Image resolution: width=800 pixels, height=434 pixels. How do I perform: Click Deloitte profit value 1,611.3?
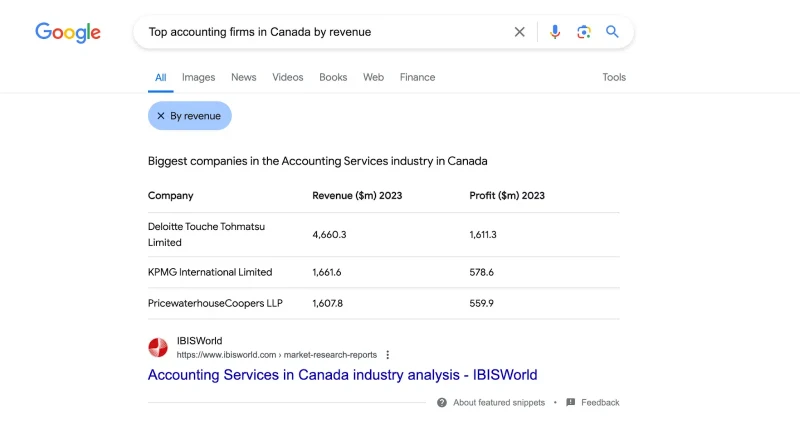point(483,235)
